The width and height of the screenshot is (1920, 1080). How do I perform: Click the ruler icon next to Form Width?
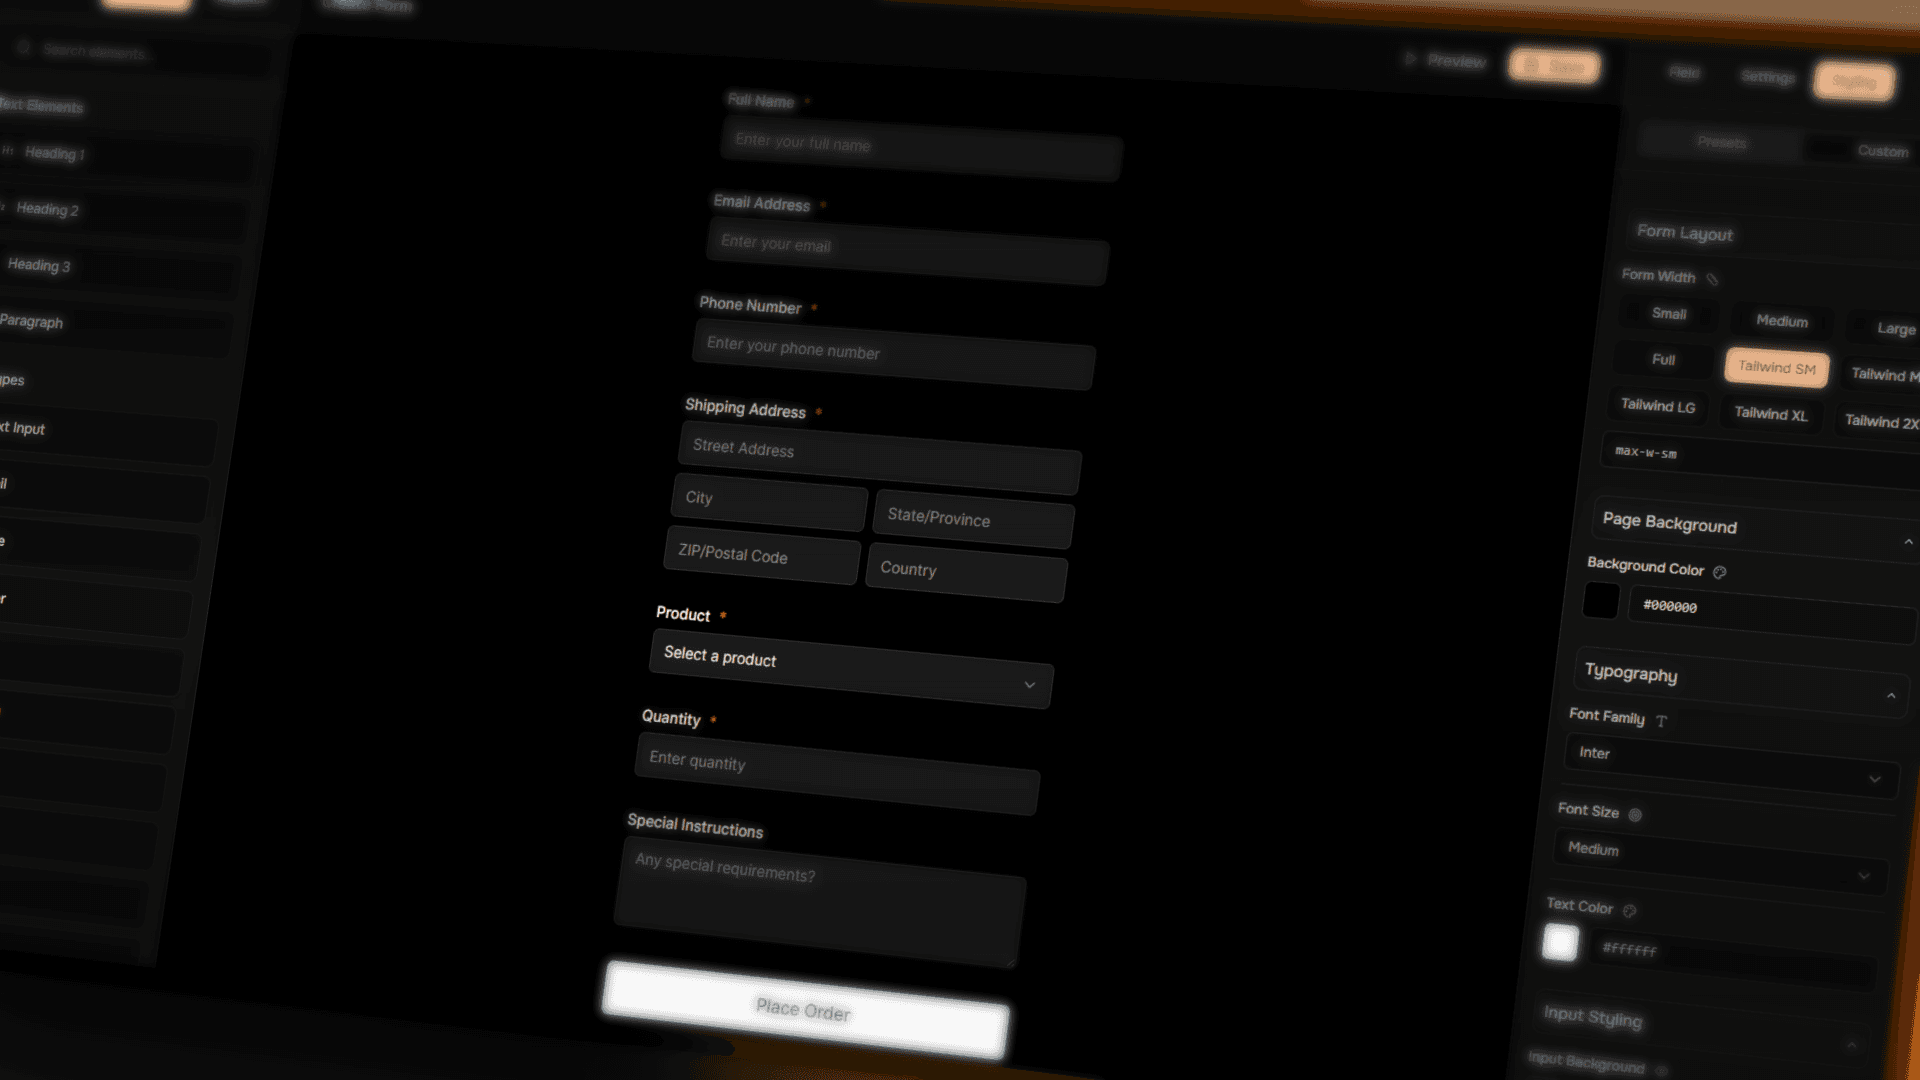[x=1712, y=279]
